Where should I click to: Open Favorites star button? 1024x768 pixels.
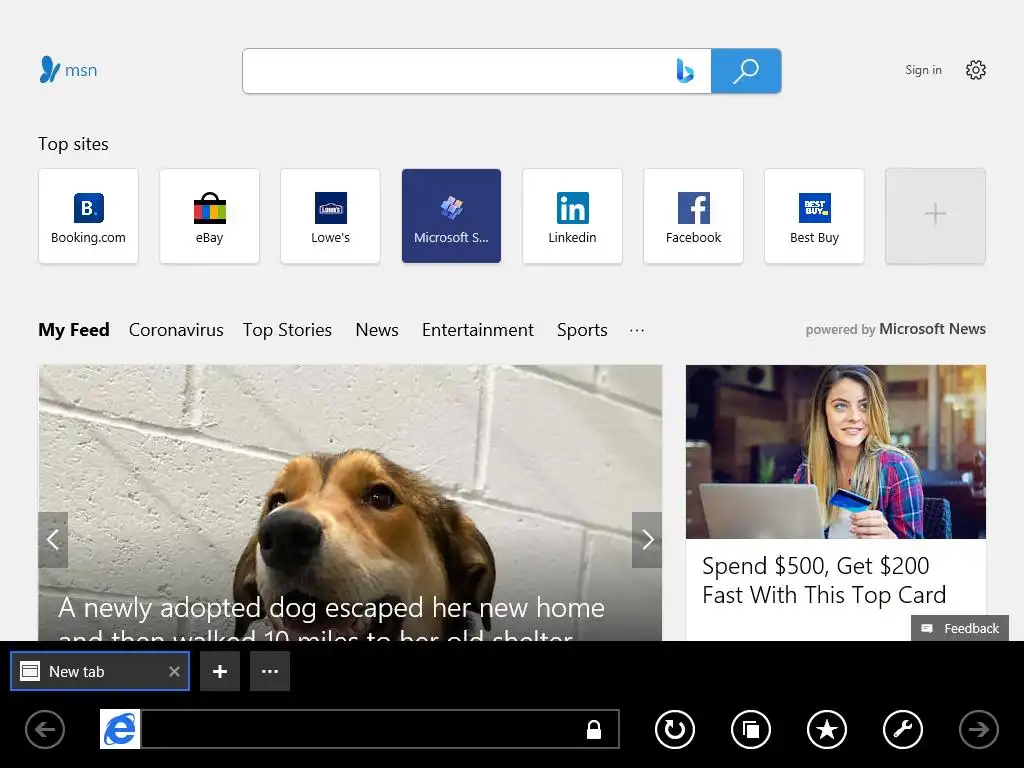pyautogui.click(x=827, y=729)
